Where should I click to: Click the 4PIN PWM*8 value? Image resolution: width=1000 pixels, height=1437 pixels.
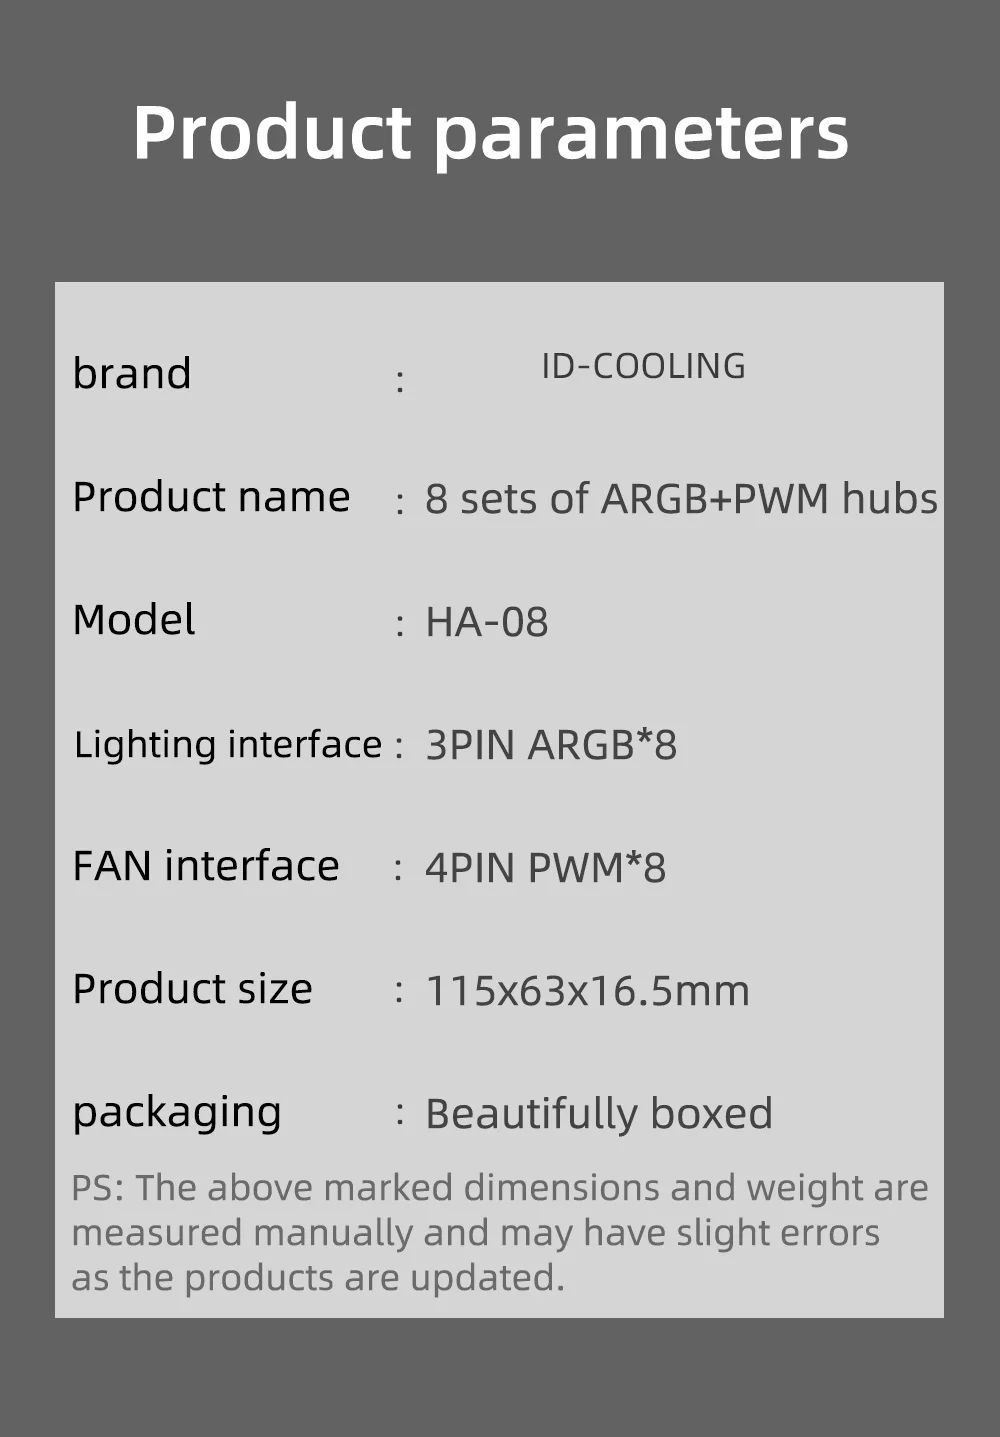point(545,868)
